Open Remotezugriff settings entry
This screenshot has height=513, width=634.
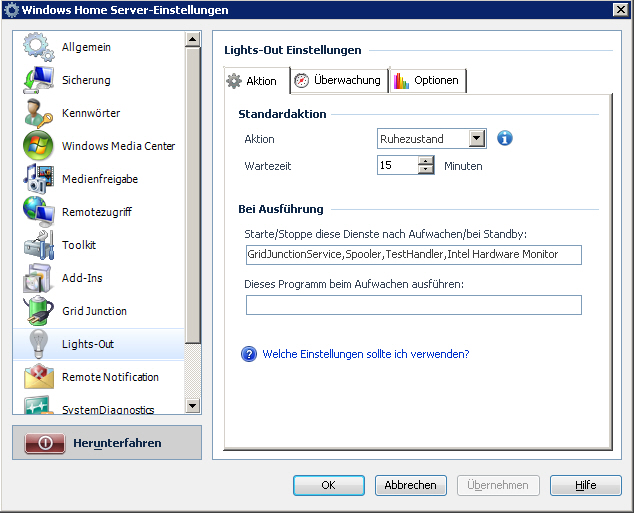(99, 211)
